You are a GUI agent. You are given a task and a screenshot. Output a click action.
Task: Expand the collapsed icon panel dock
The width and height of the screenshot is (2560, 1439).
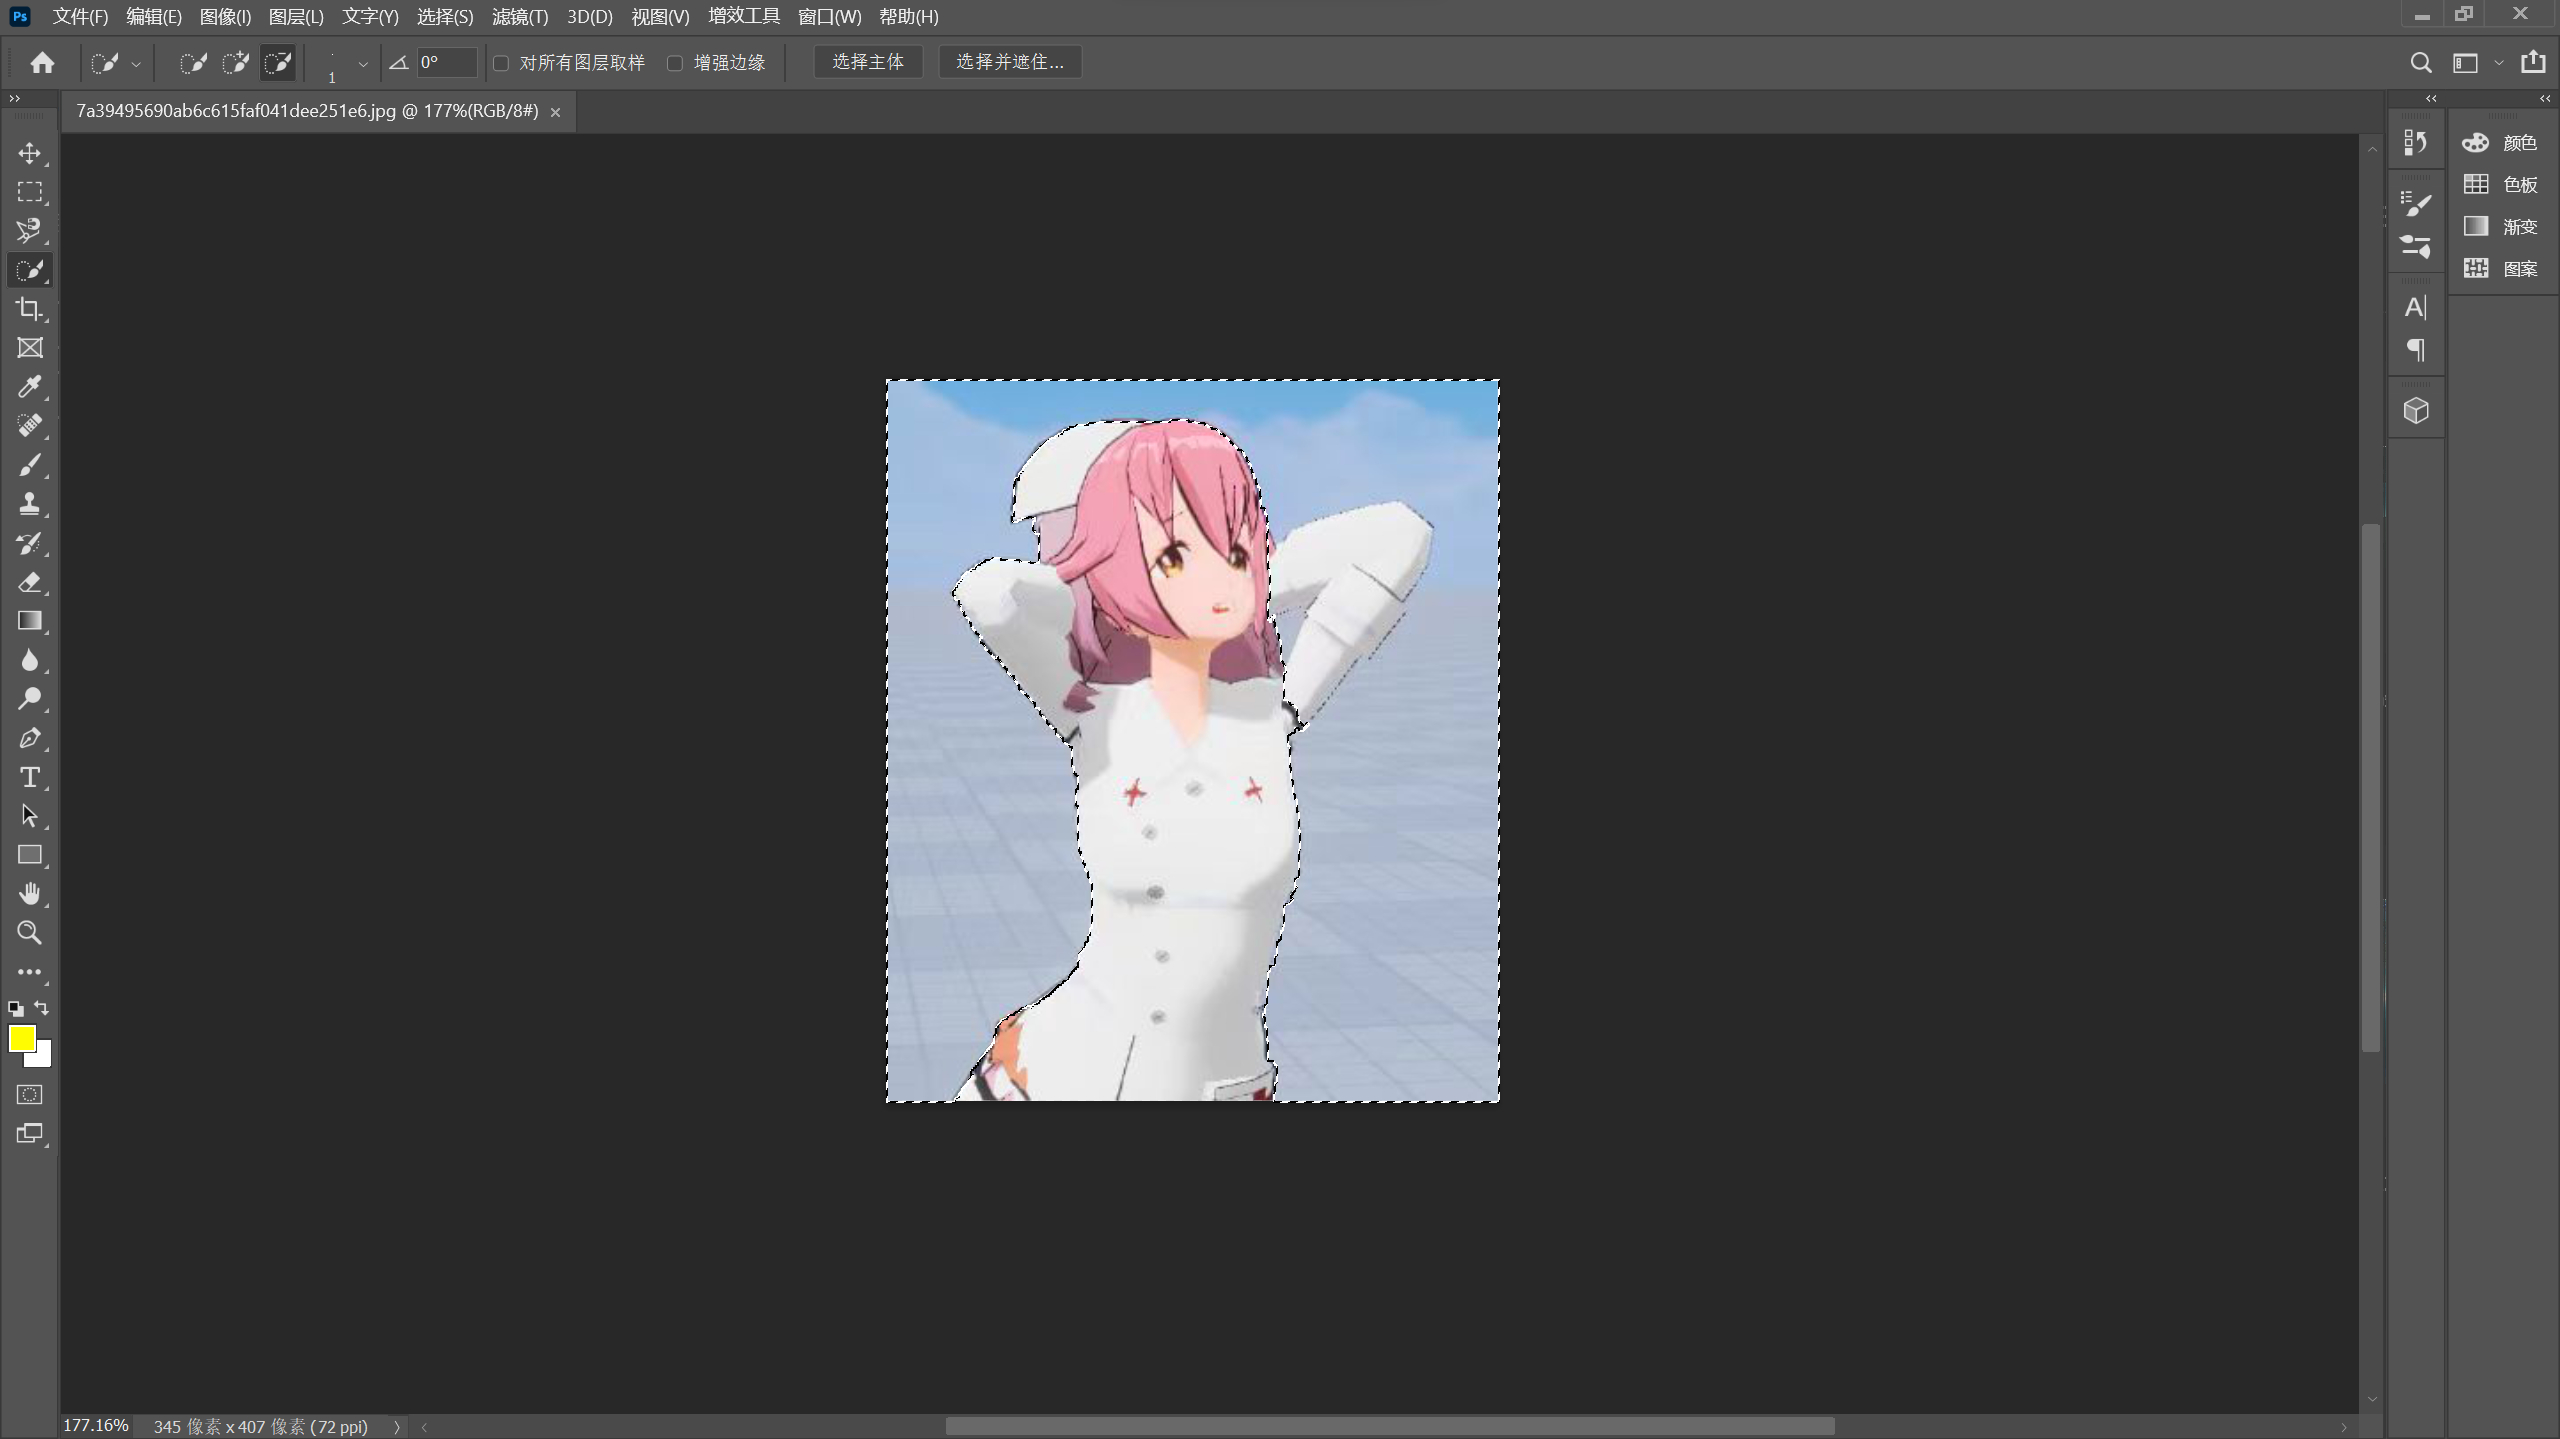(2431, 98)
